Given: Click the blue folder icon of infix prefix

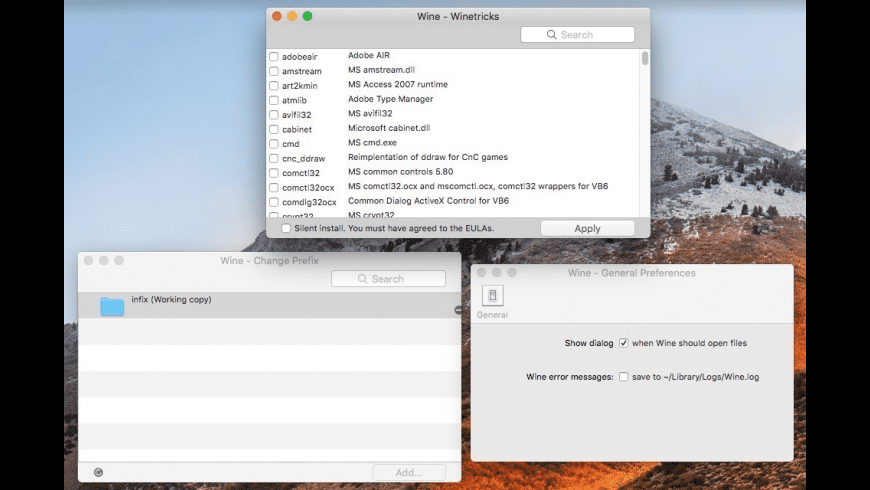Looking at the screenshot, I should (x=112, y=306).
